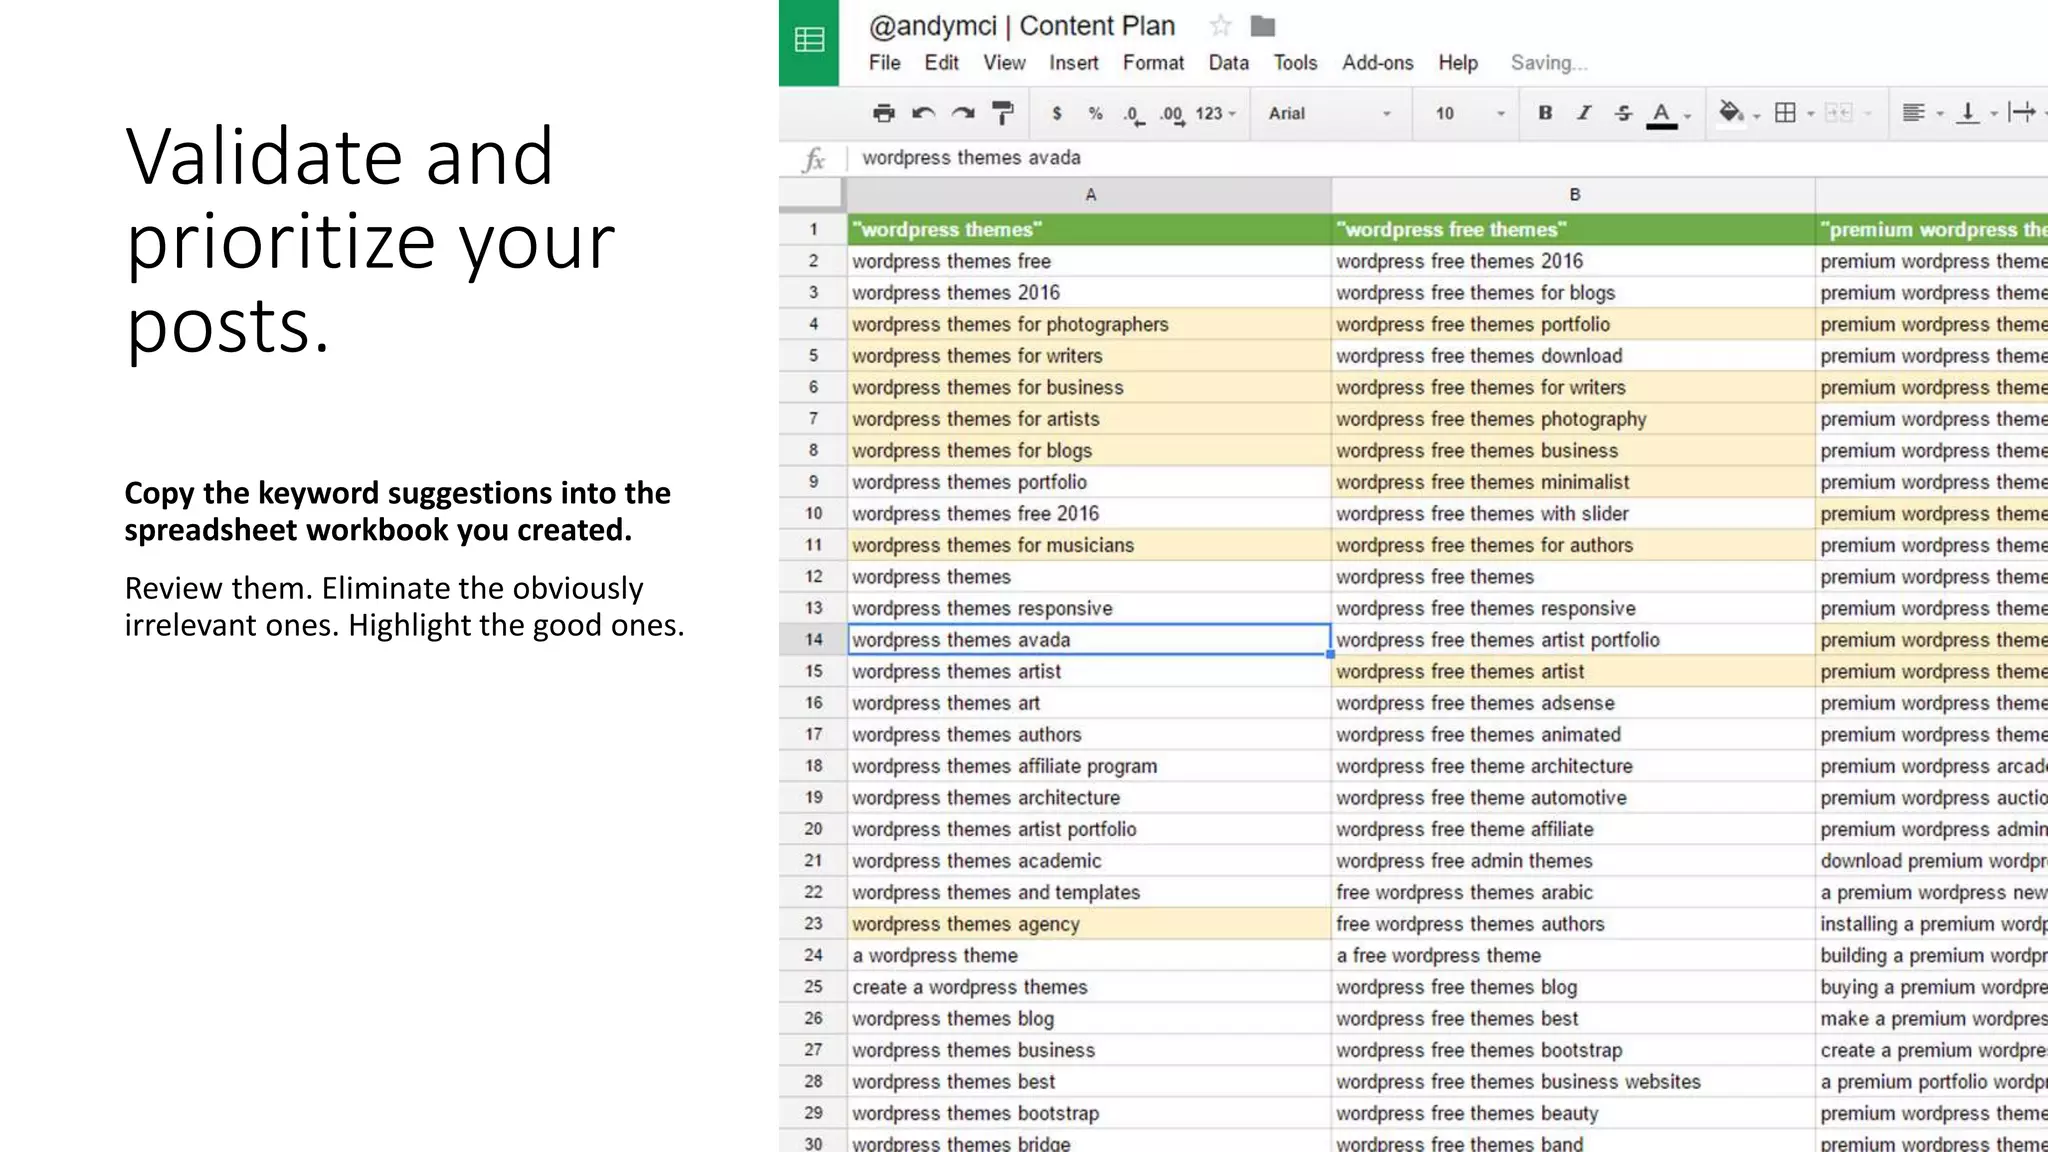
Task: Click the select-all corner box
Action: (813, 195)
